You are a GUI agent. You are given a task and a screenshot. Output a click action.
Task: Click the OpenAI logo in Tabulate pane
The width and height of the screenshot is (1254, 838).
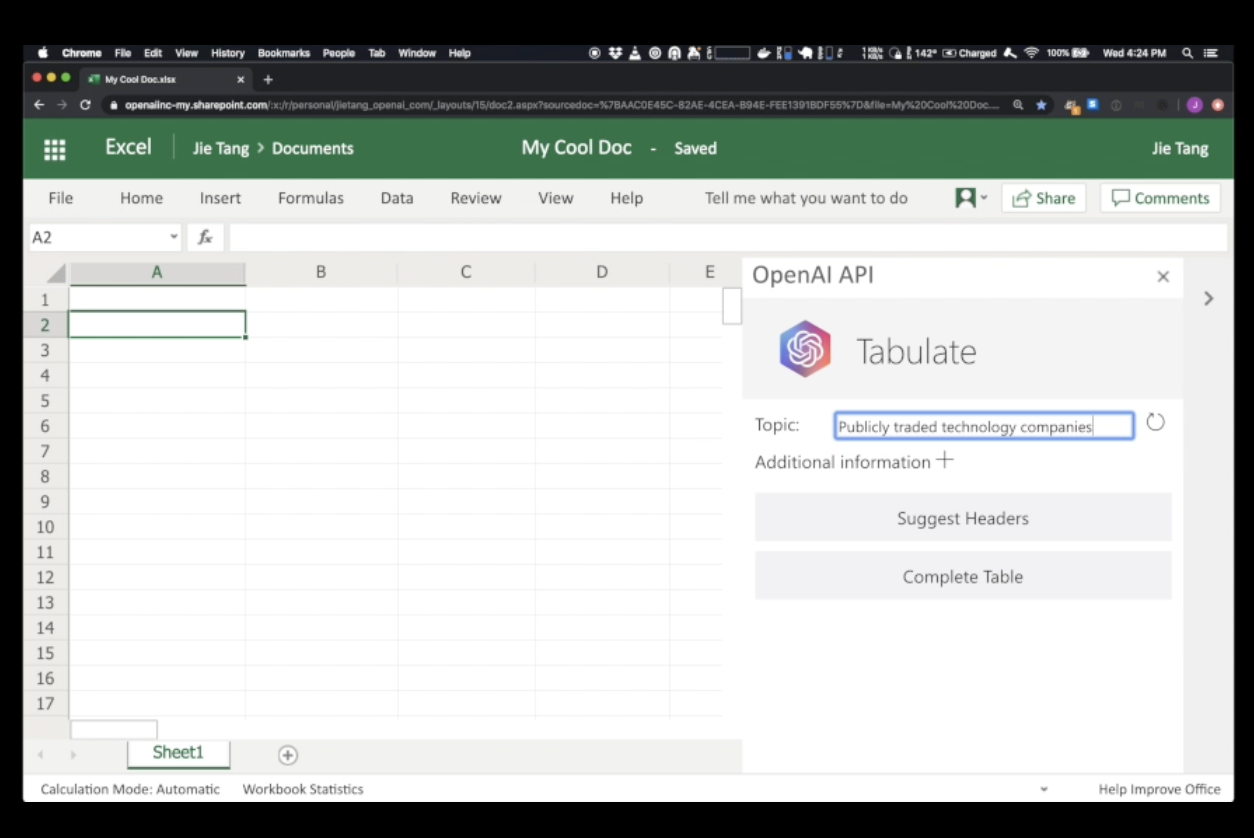tap(805, 349)
